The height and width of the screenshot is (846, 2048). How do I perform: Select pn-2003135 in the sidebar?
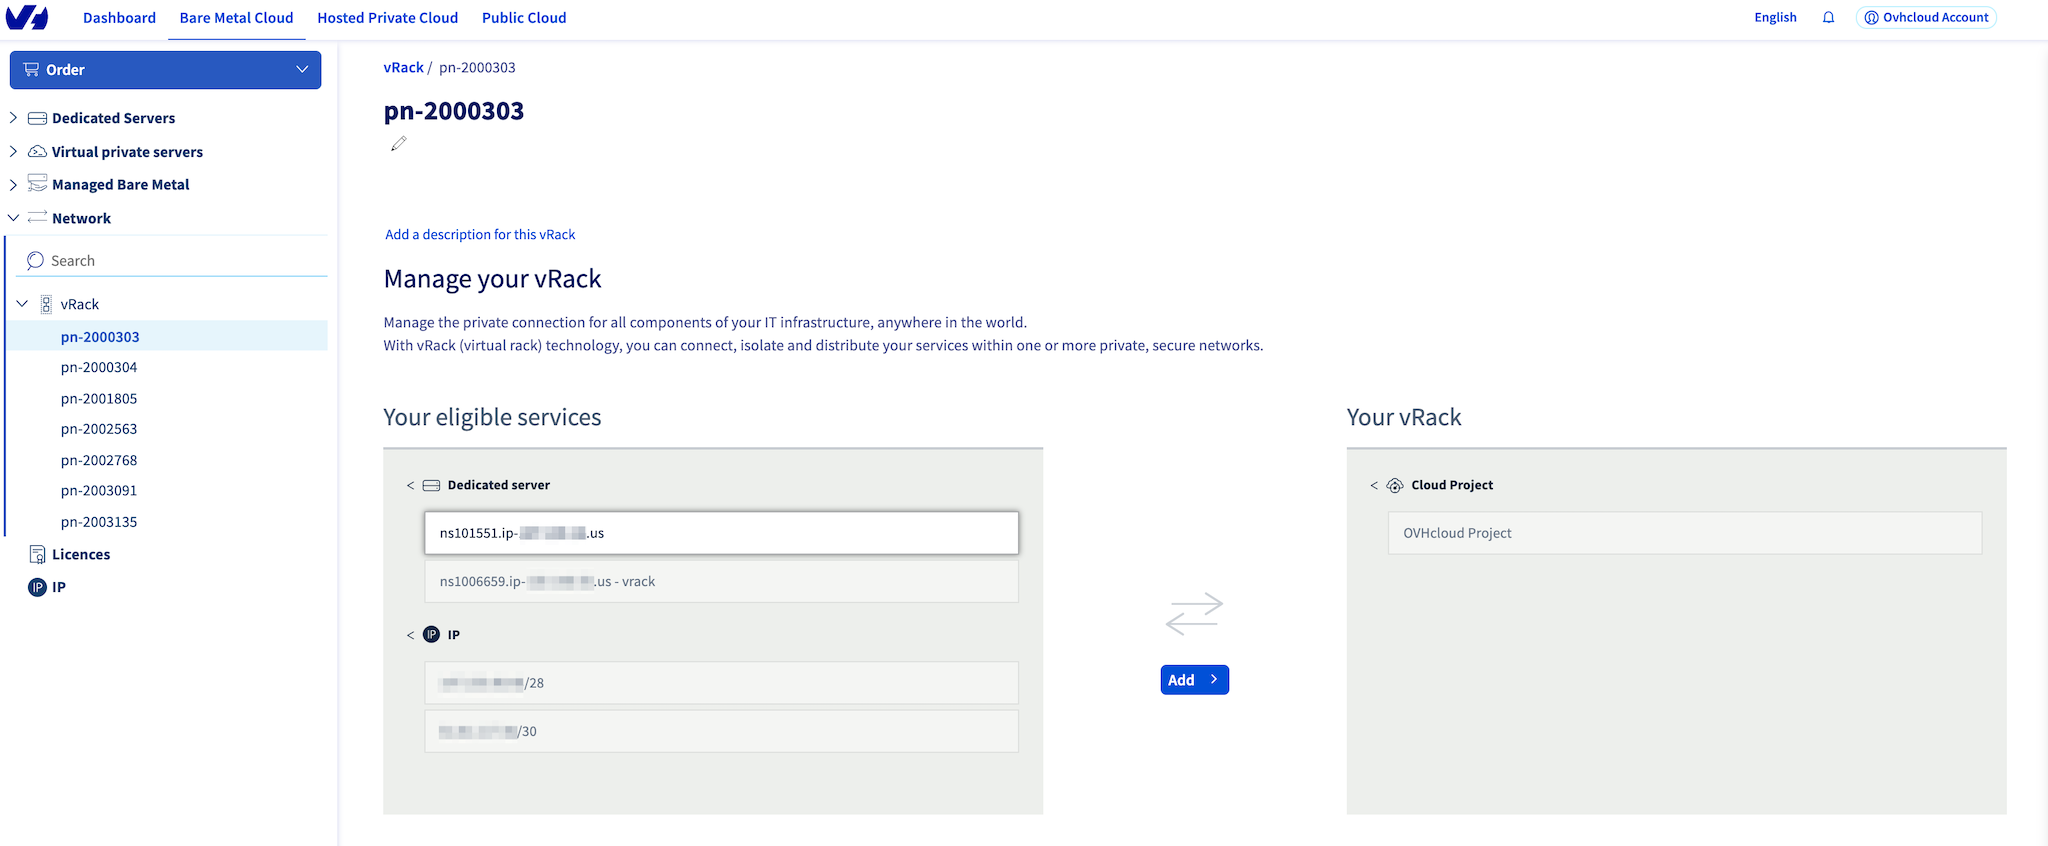(99, 522)
